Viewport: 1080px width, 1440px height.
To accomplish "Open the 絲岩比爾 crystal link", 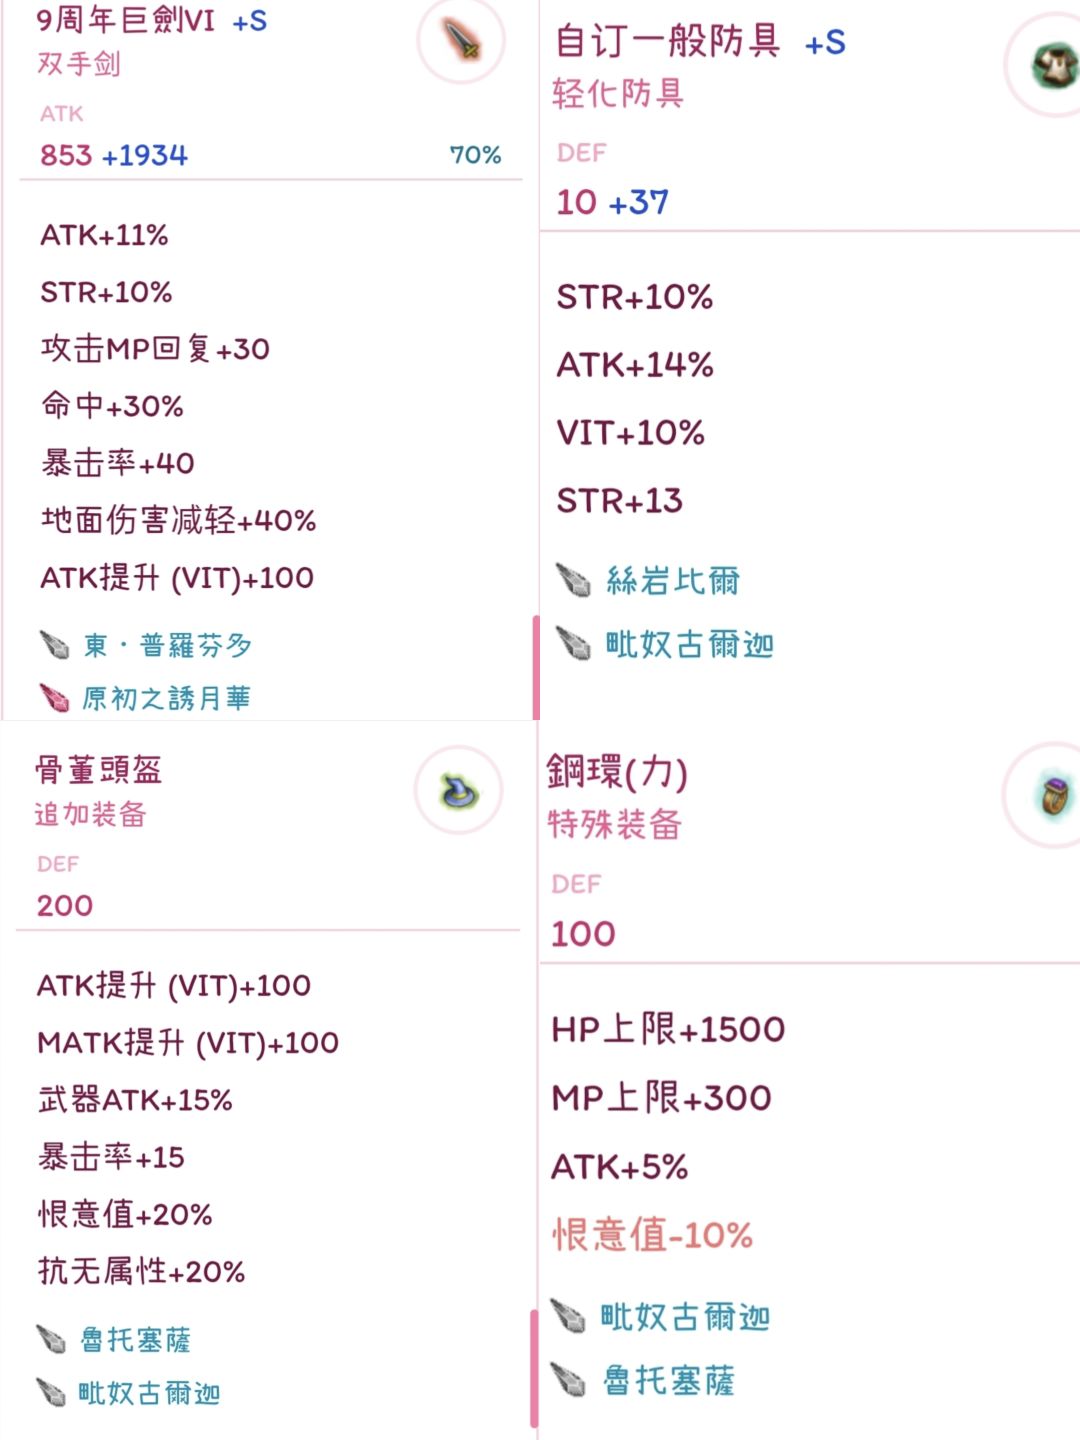I will tap(672, 580).
